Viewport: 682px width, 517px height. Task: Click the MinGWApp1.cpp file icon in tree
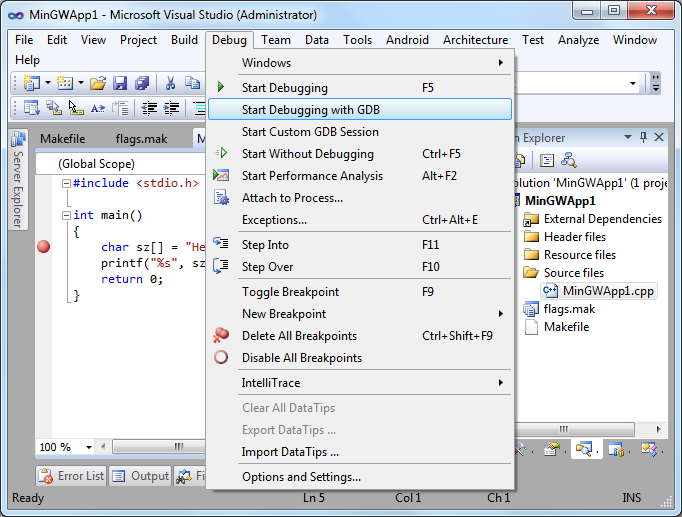point(550,290)
